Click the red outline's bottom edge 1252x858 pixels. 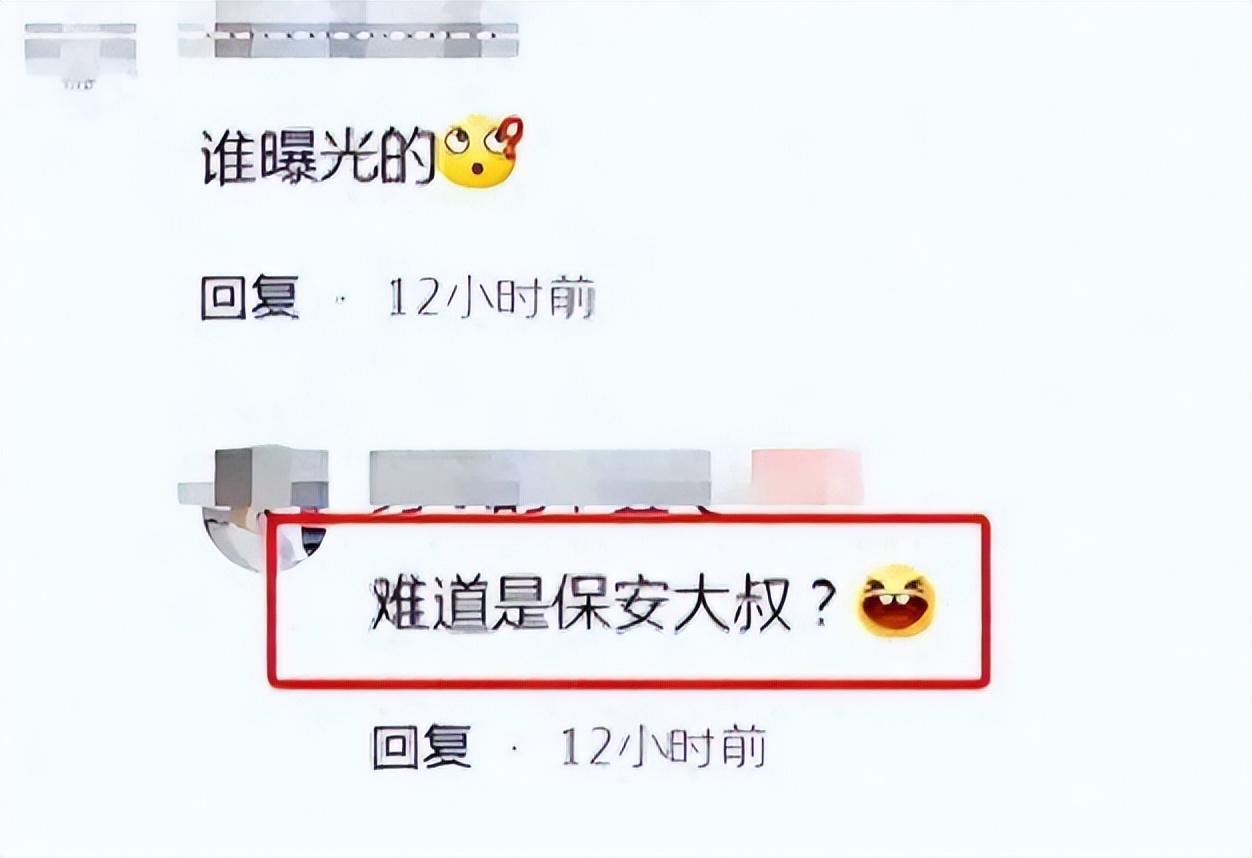(628, 683)
